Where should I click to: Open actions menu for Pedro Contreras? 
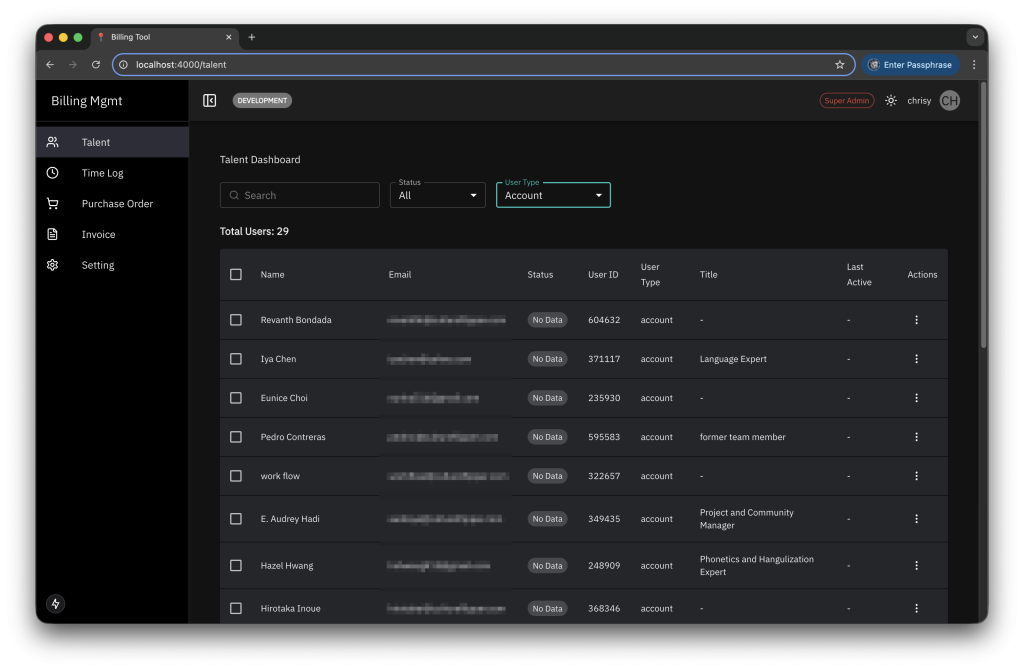coord(916,437)
